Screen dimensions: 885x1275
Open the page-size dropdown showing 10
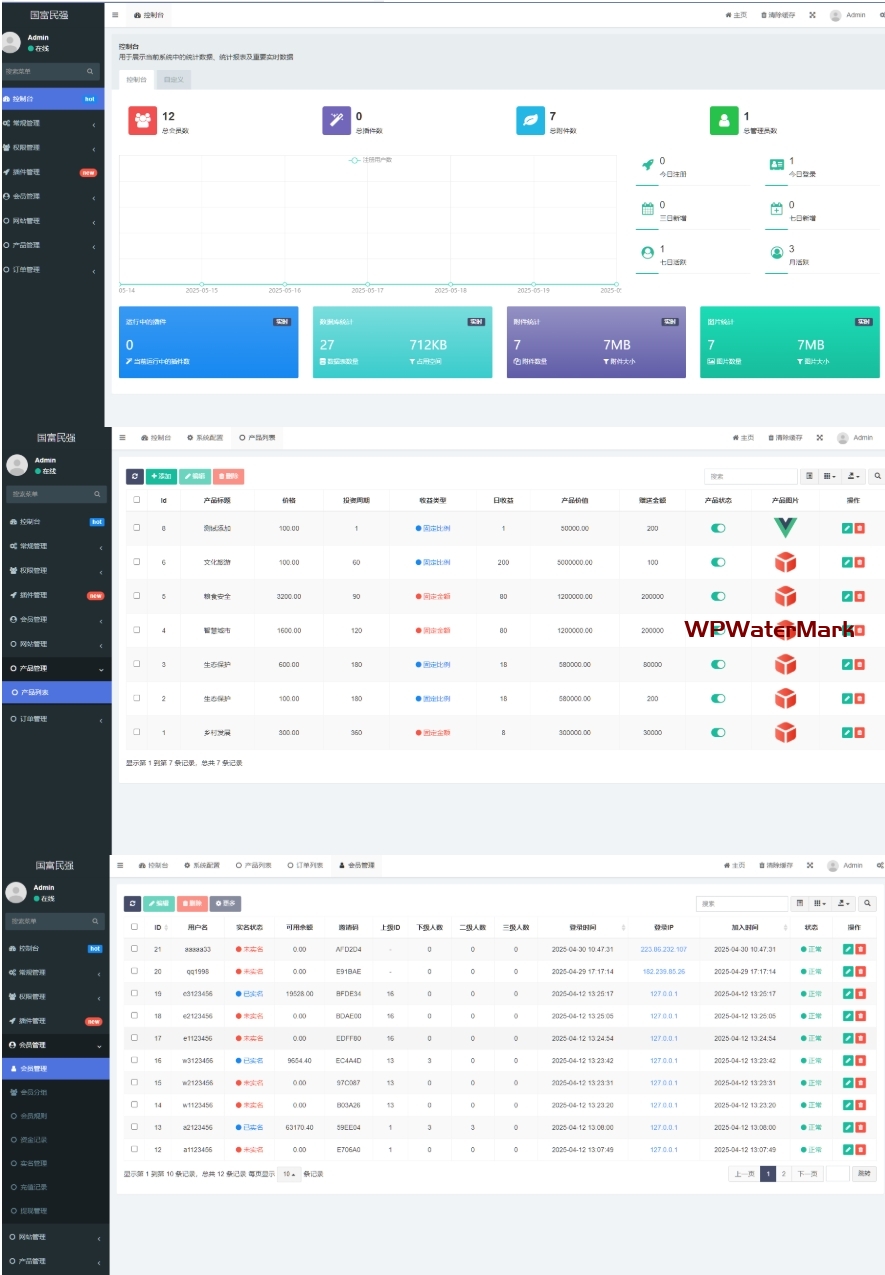tap(288, 1174)
